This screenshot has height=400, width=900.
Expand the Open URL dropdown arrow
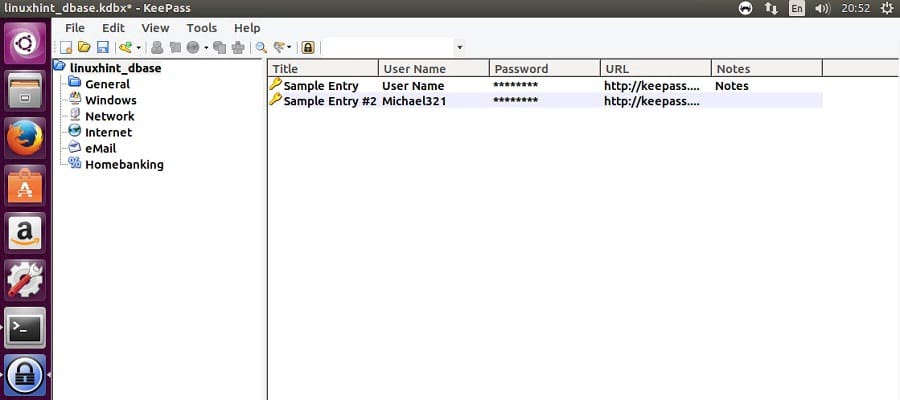click(206, 48)
